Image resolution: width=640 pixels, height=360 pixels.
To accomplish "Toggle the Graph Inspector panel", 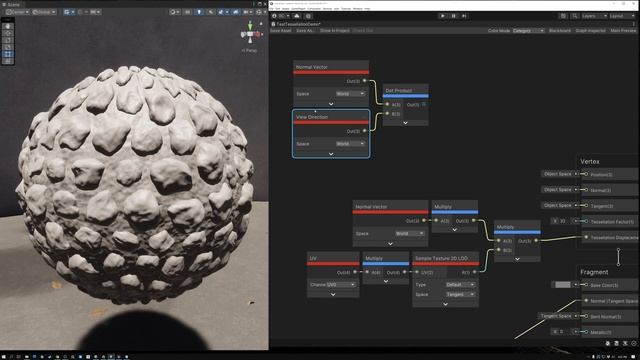I will click(x=590, y=31).
